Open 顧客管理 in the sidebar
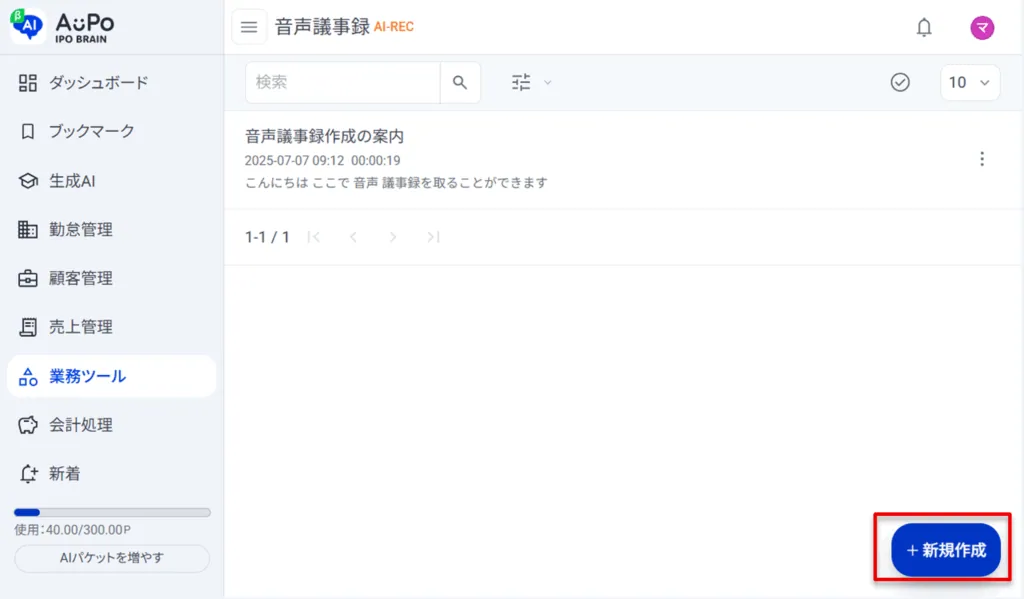 click(x=111, y=278)
